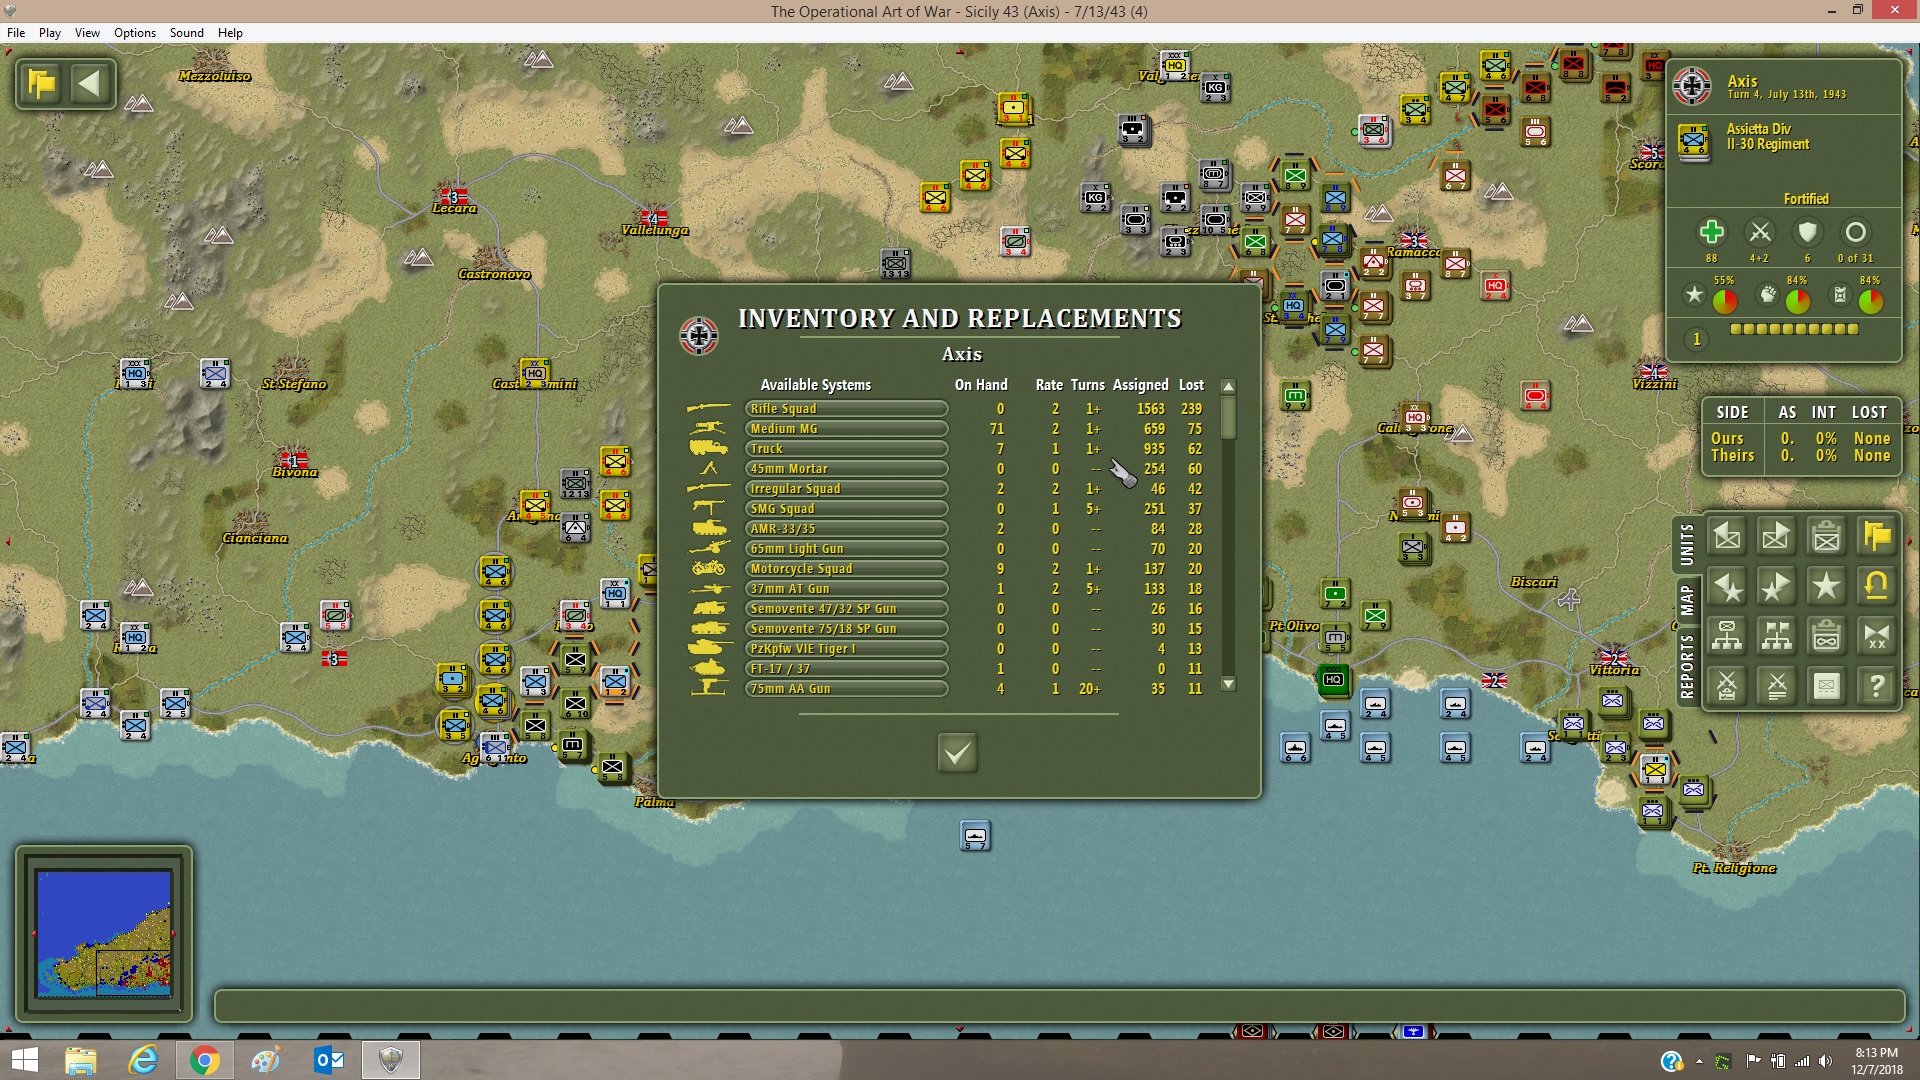
Task: Select the Semovente 47/32 SP Gun entry
Action: 846,608
